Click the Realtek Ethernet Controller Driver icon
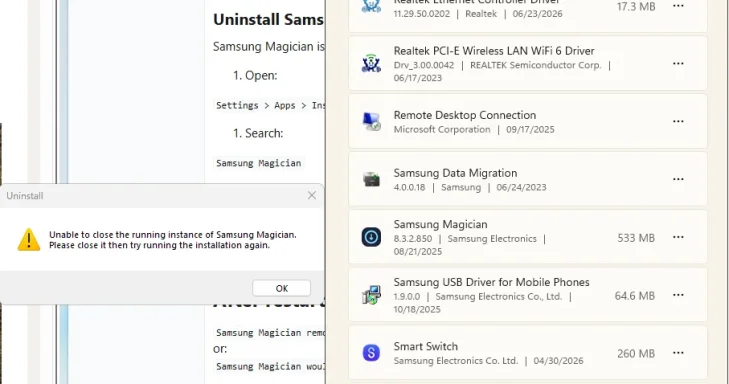This screenshot has width=729, height=384. [x=371, y=6]
